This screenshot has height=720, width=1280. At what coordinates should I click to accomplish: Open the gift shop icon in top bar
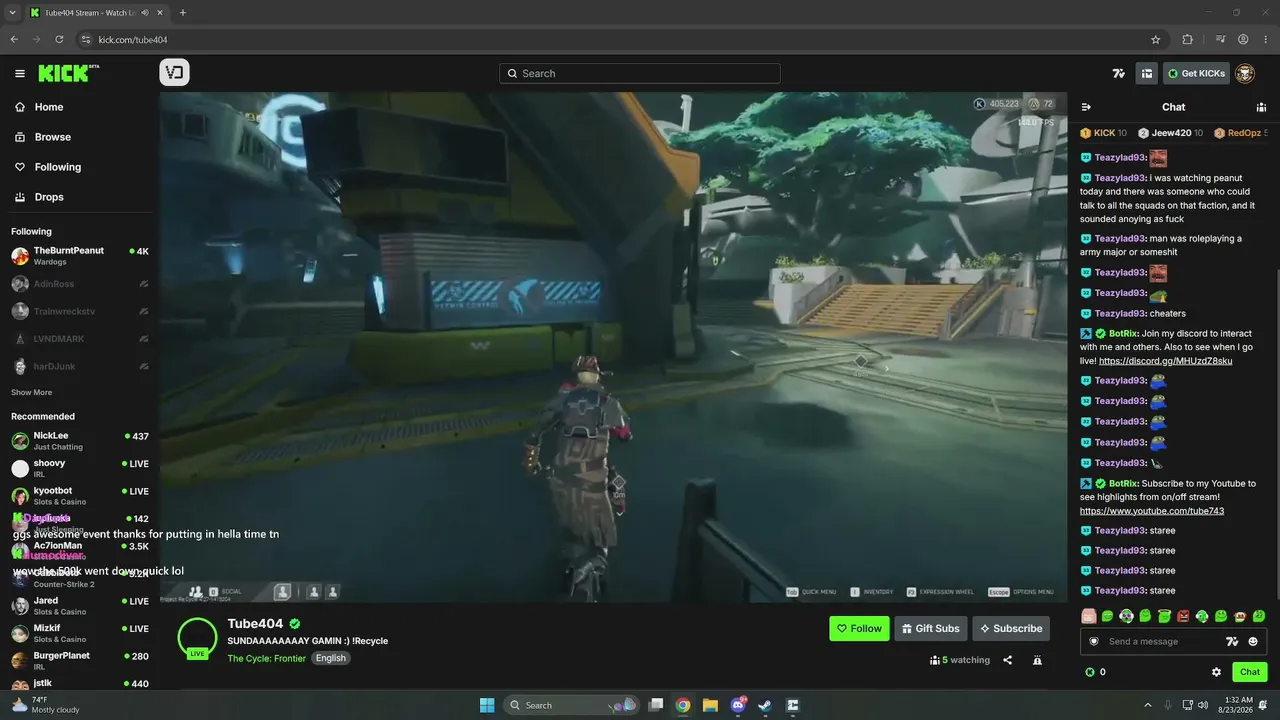coord(1147,73)
